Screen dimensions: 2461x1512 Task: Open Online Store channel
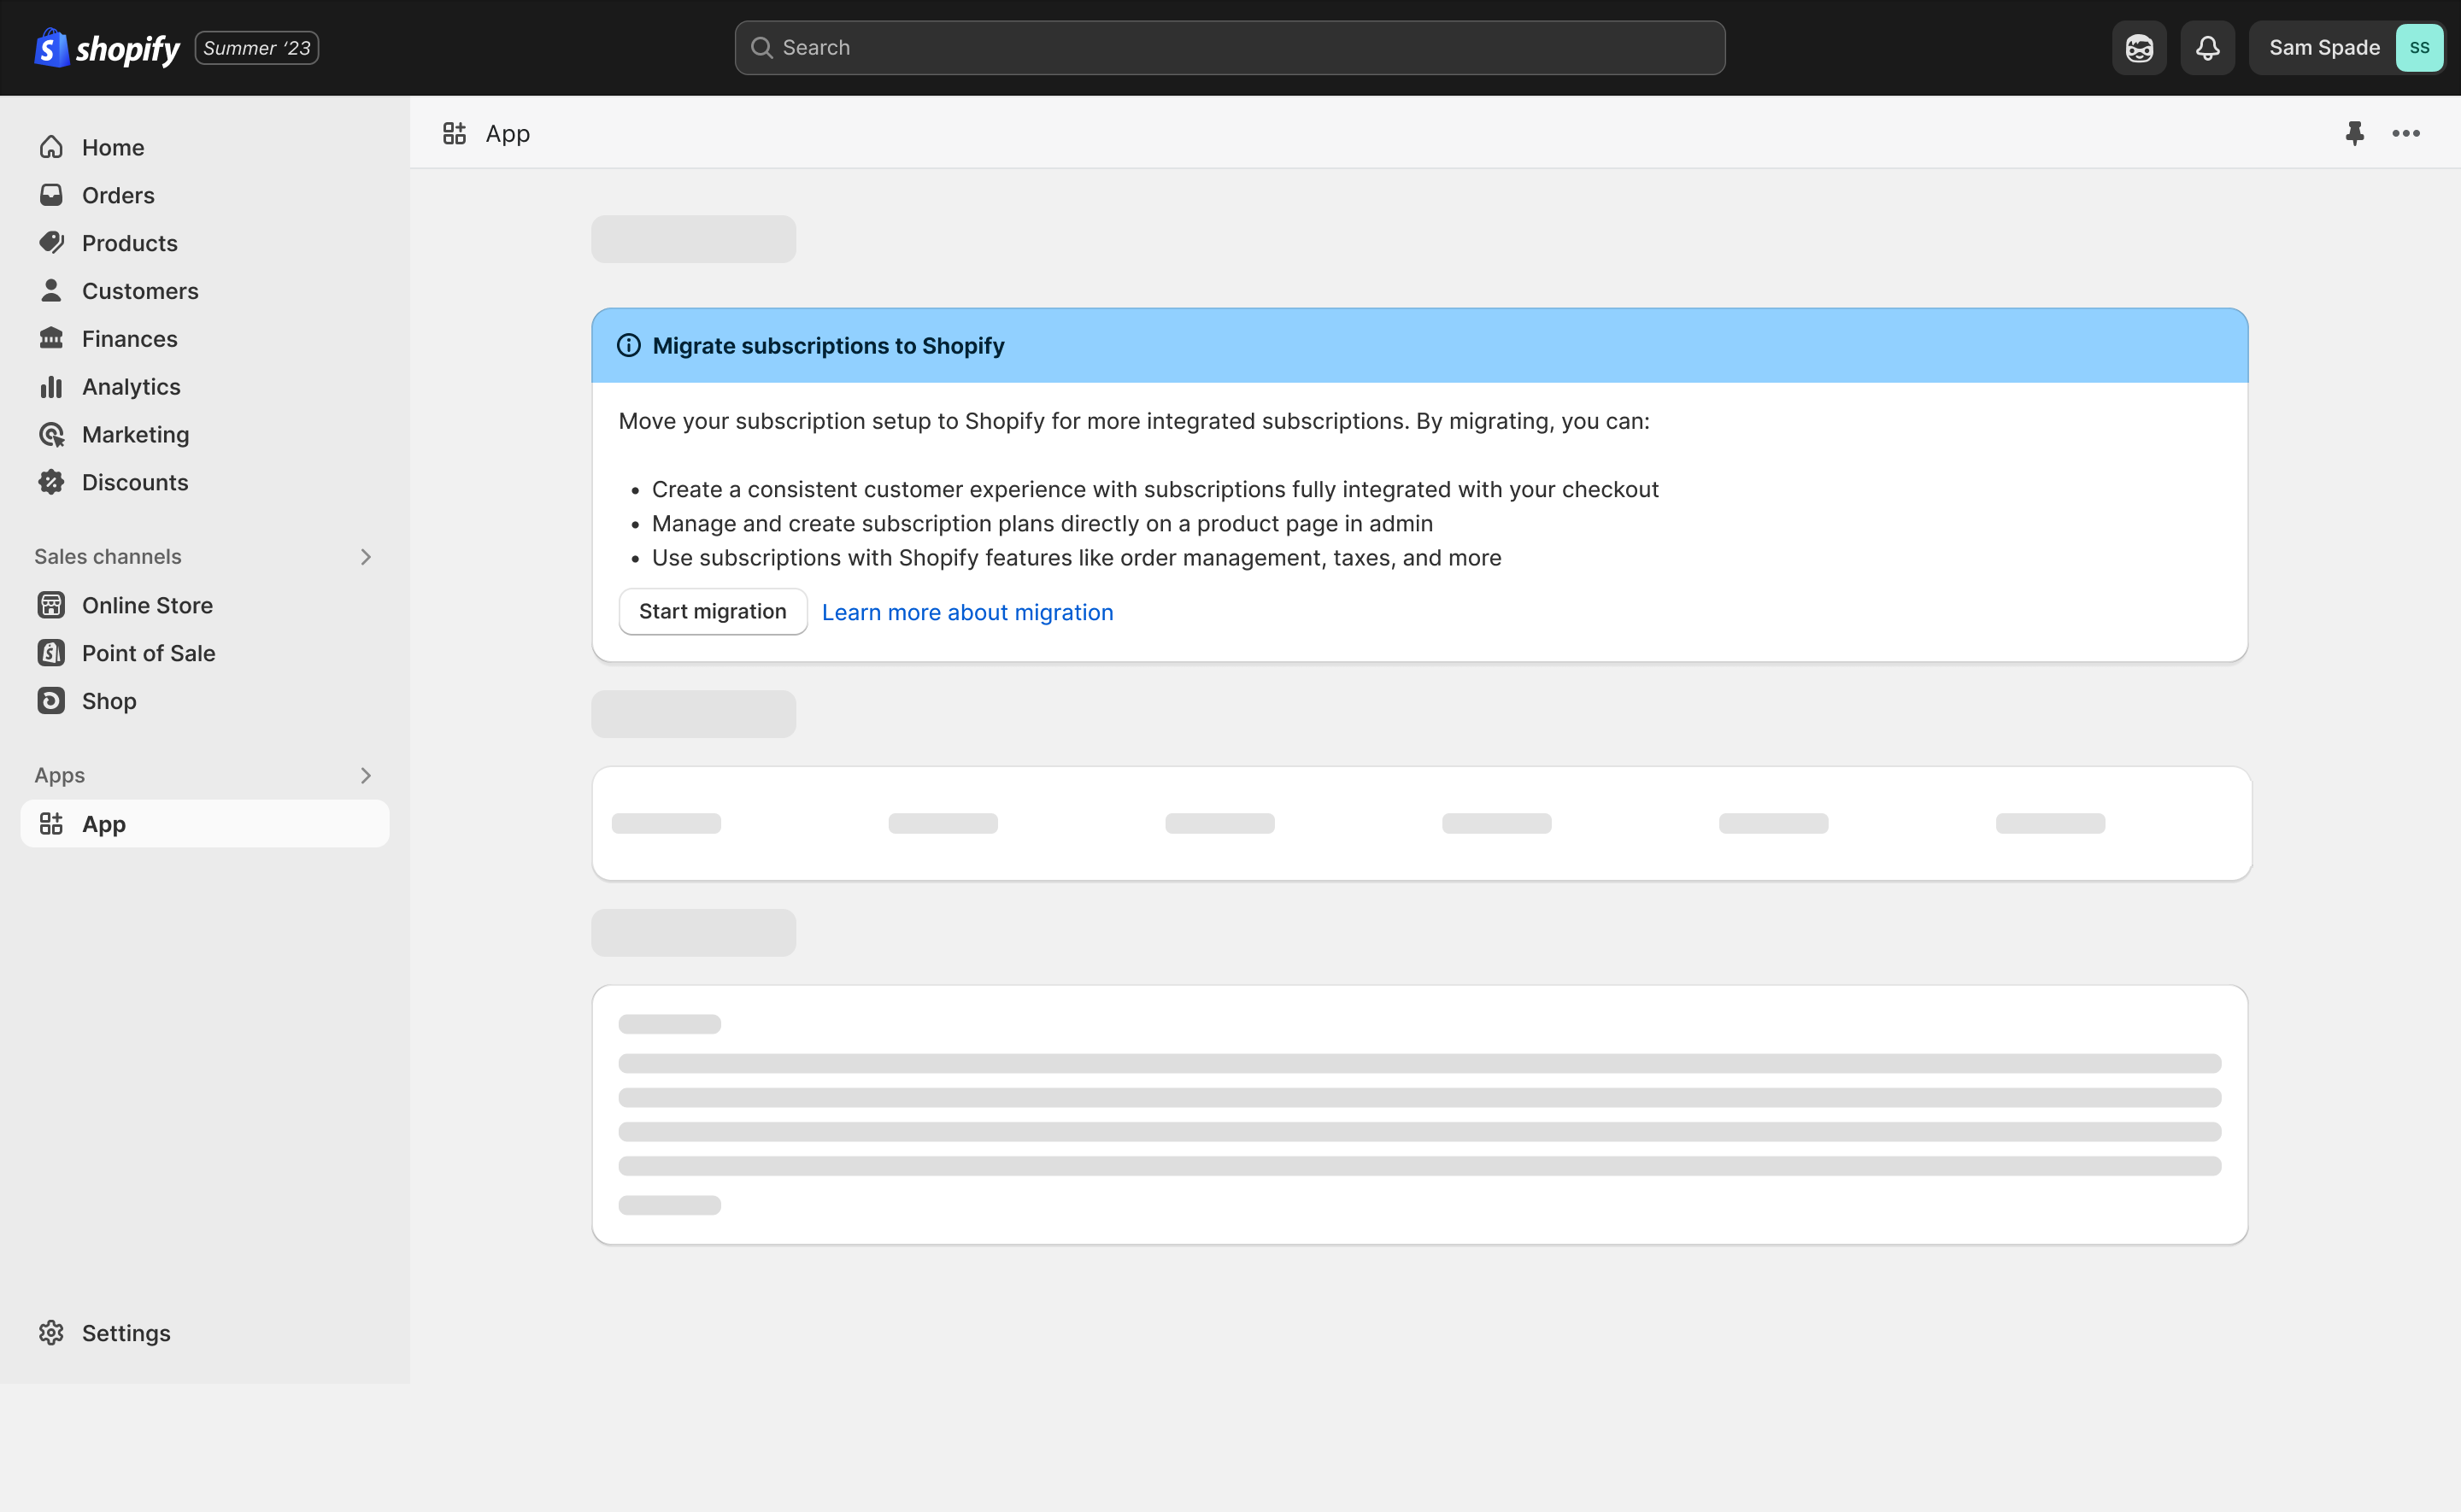[x=147, y=606]
